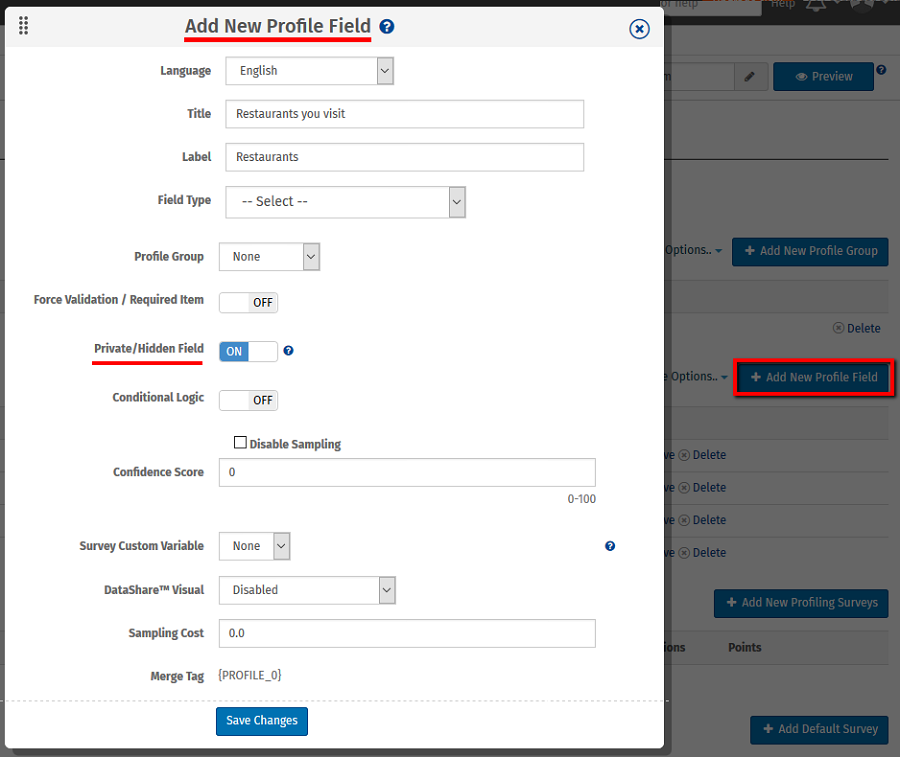Click the Preview button
Viewport: 900px width, 757px height.
823,77
